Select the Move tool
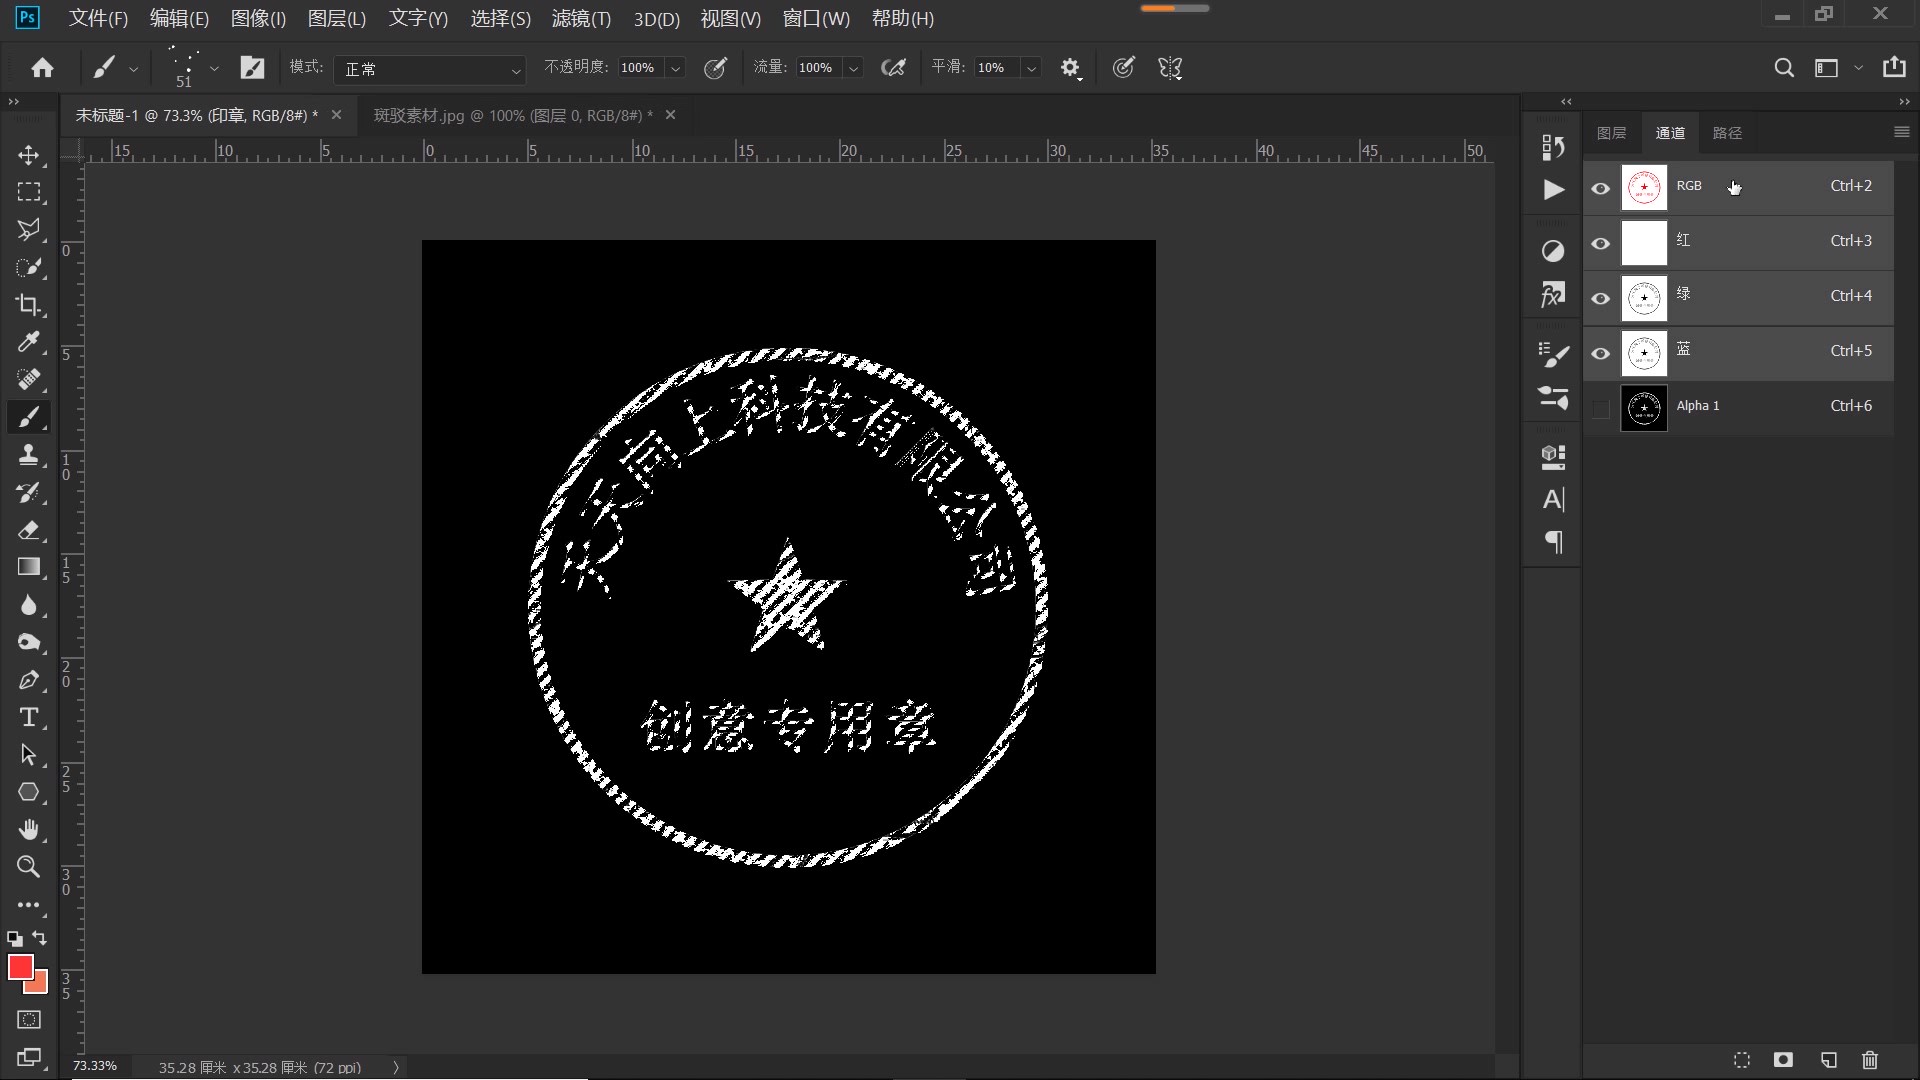The image size is (1920, 1080). (29, 156)
